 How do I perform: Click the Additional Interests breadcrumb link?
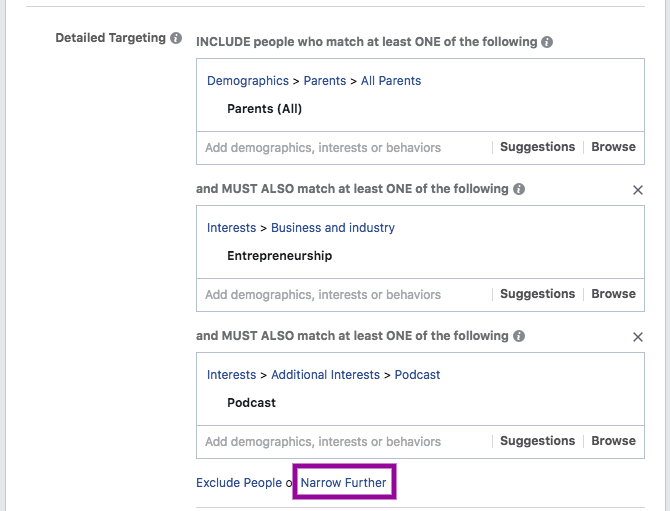325,375
